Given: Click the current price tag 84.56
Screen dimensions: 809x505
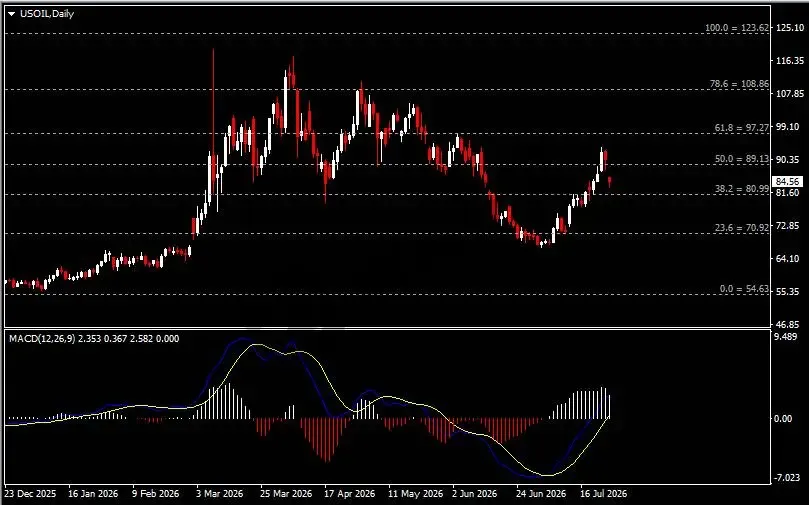Looking at the screenshot, I should pos(788,182).
